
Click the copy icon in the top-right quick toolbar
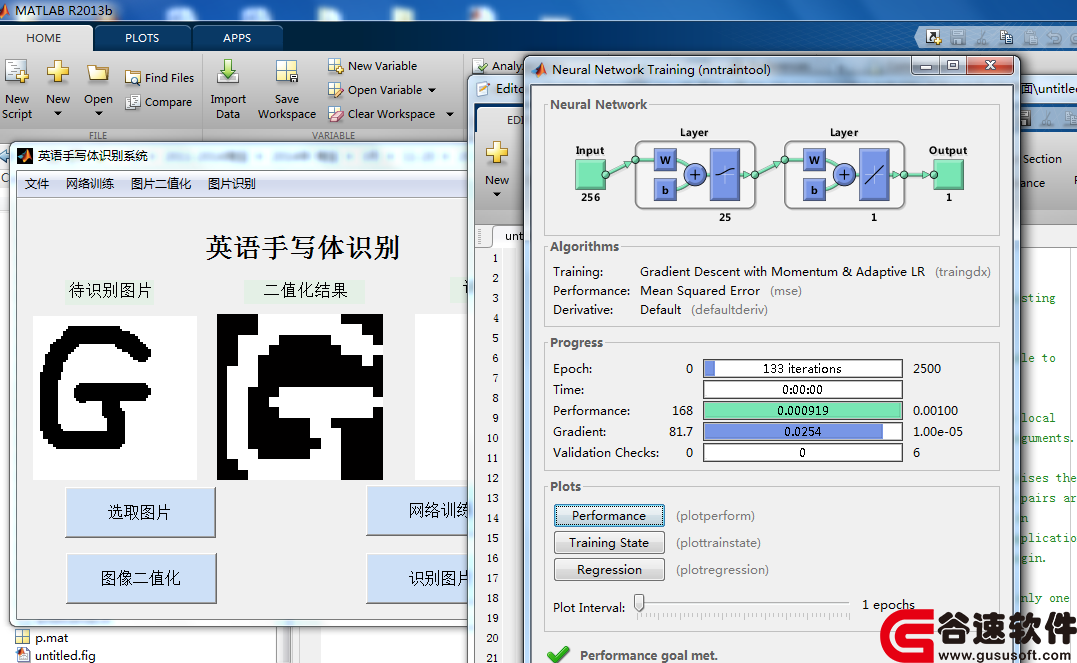pyautogui.click(x=1006, y=38)
